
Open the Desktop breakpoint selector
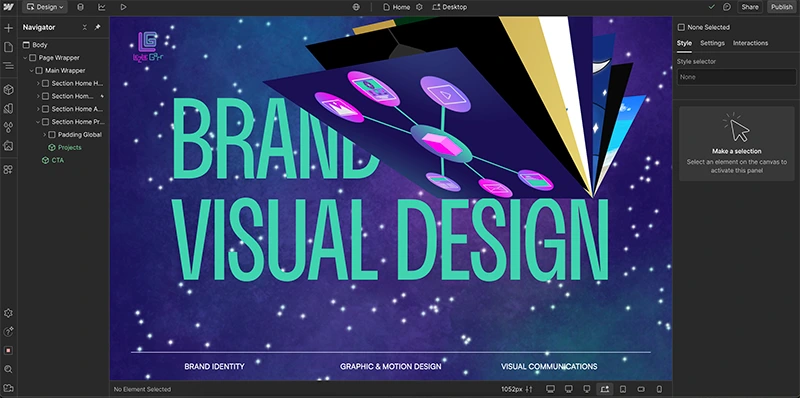[449, 7]
